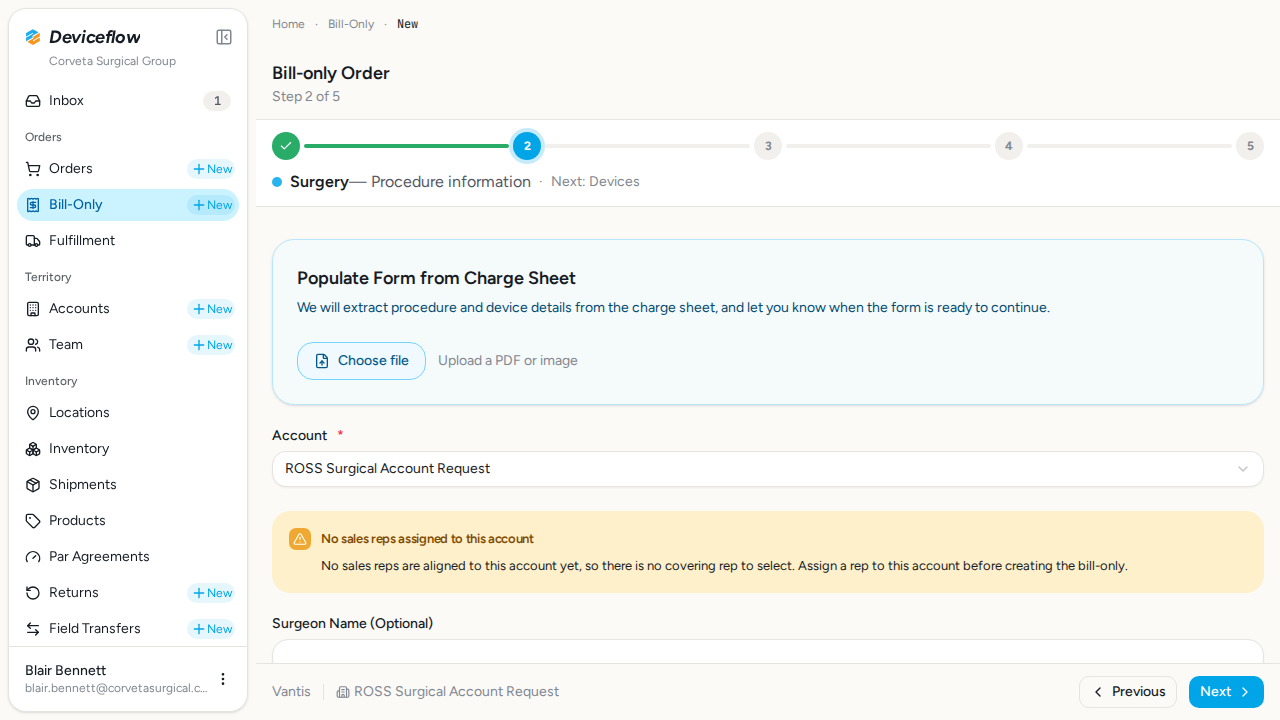Click the Returns rotate icon
The image size is (1280, 720).
click(x=33, y=593)
